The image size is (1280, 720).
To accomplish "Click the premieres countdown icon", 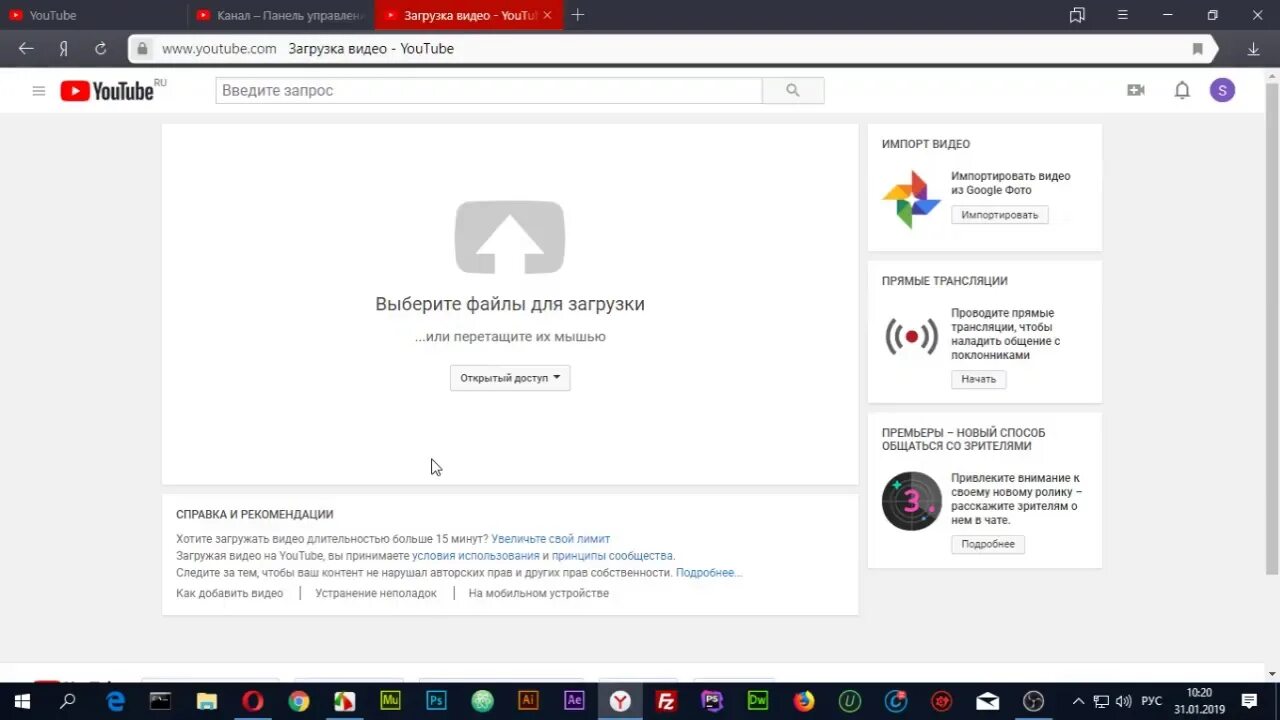I will (912, 500).
